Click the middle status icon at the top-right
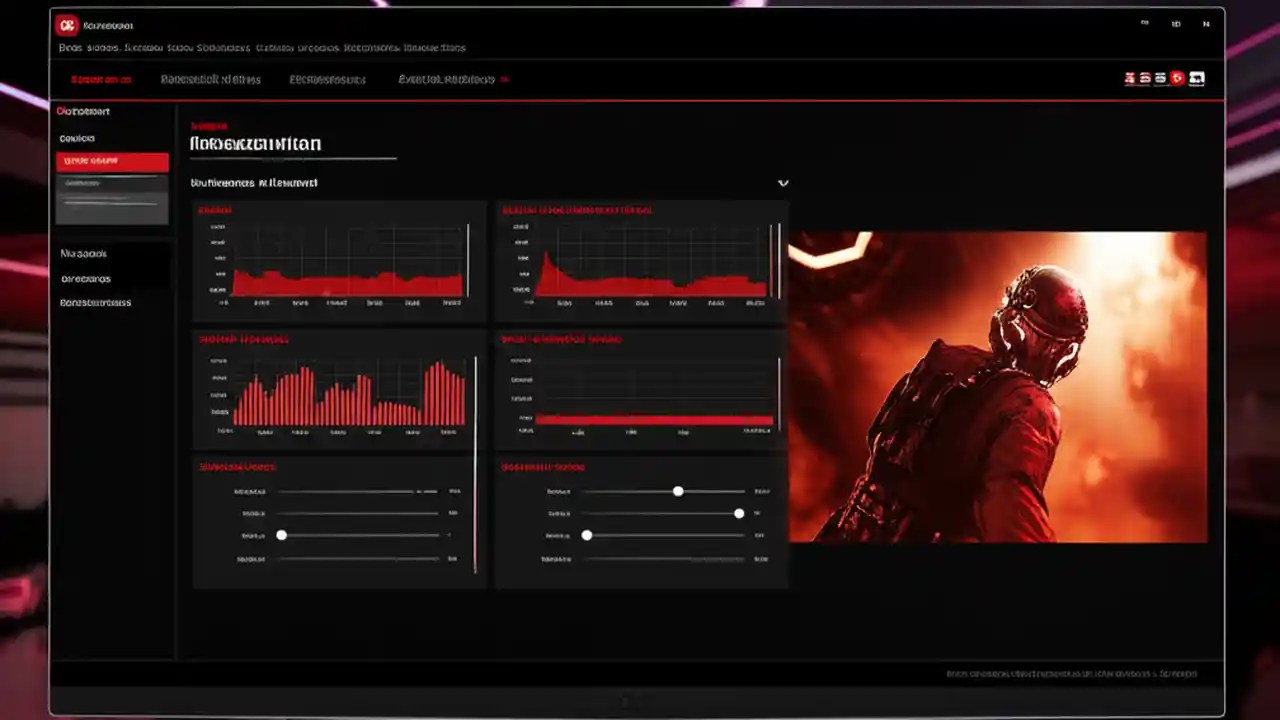Viewport: 1280px width, 720px height. click(1177, 24)
